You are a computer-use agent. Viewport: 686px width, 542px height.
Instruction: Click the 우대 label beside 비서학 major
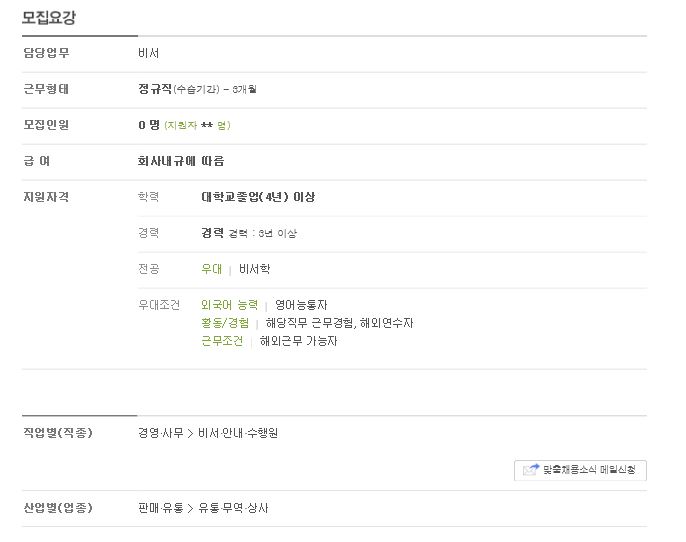point(212,269)
